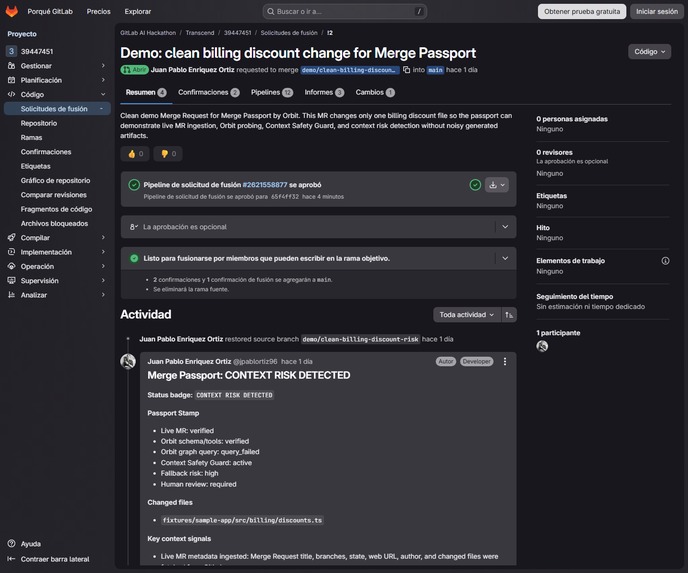Click Elementos de trabajo info icon

click(x=665, y=261)
